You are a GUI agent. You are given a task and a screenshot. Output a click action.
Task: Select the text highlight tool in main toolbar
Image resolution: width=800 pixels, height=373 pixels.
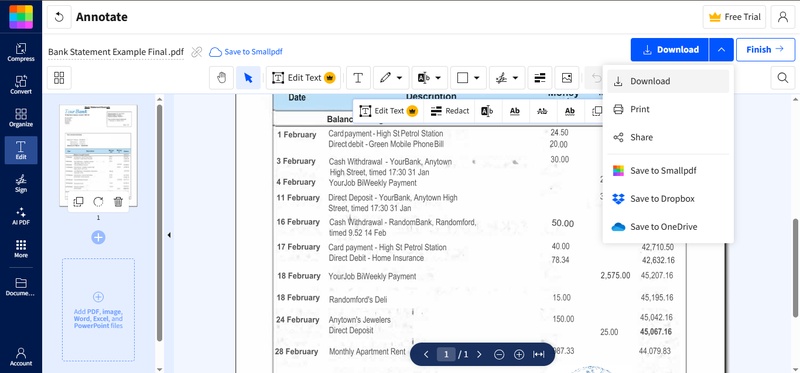pos(423,78)
